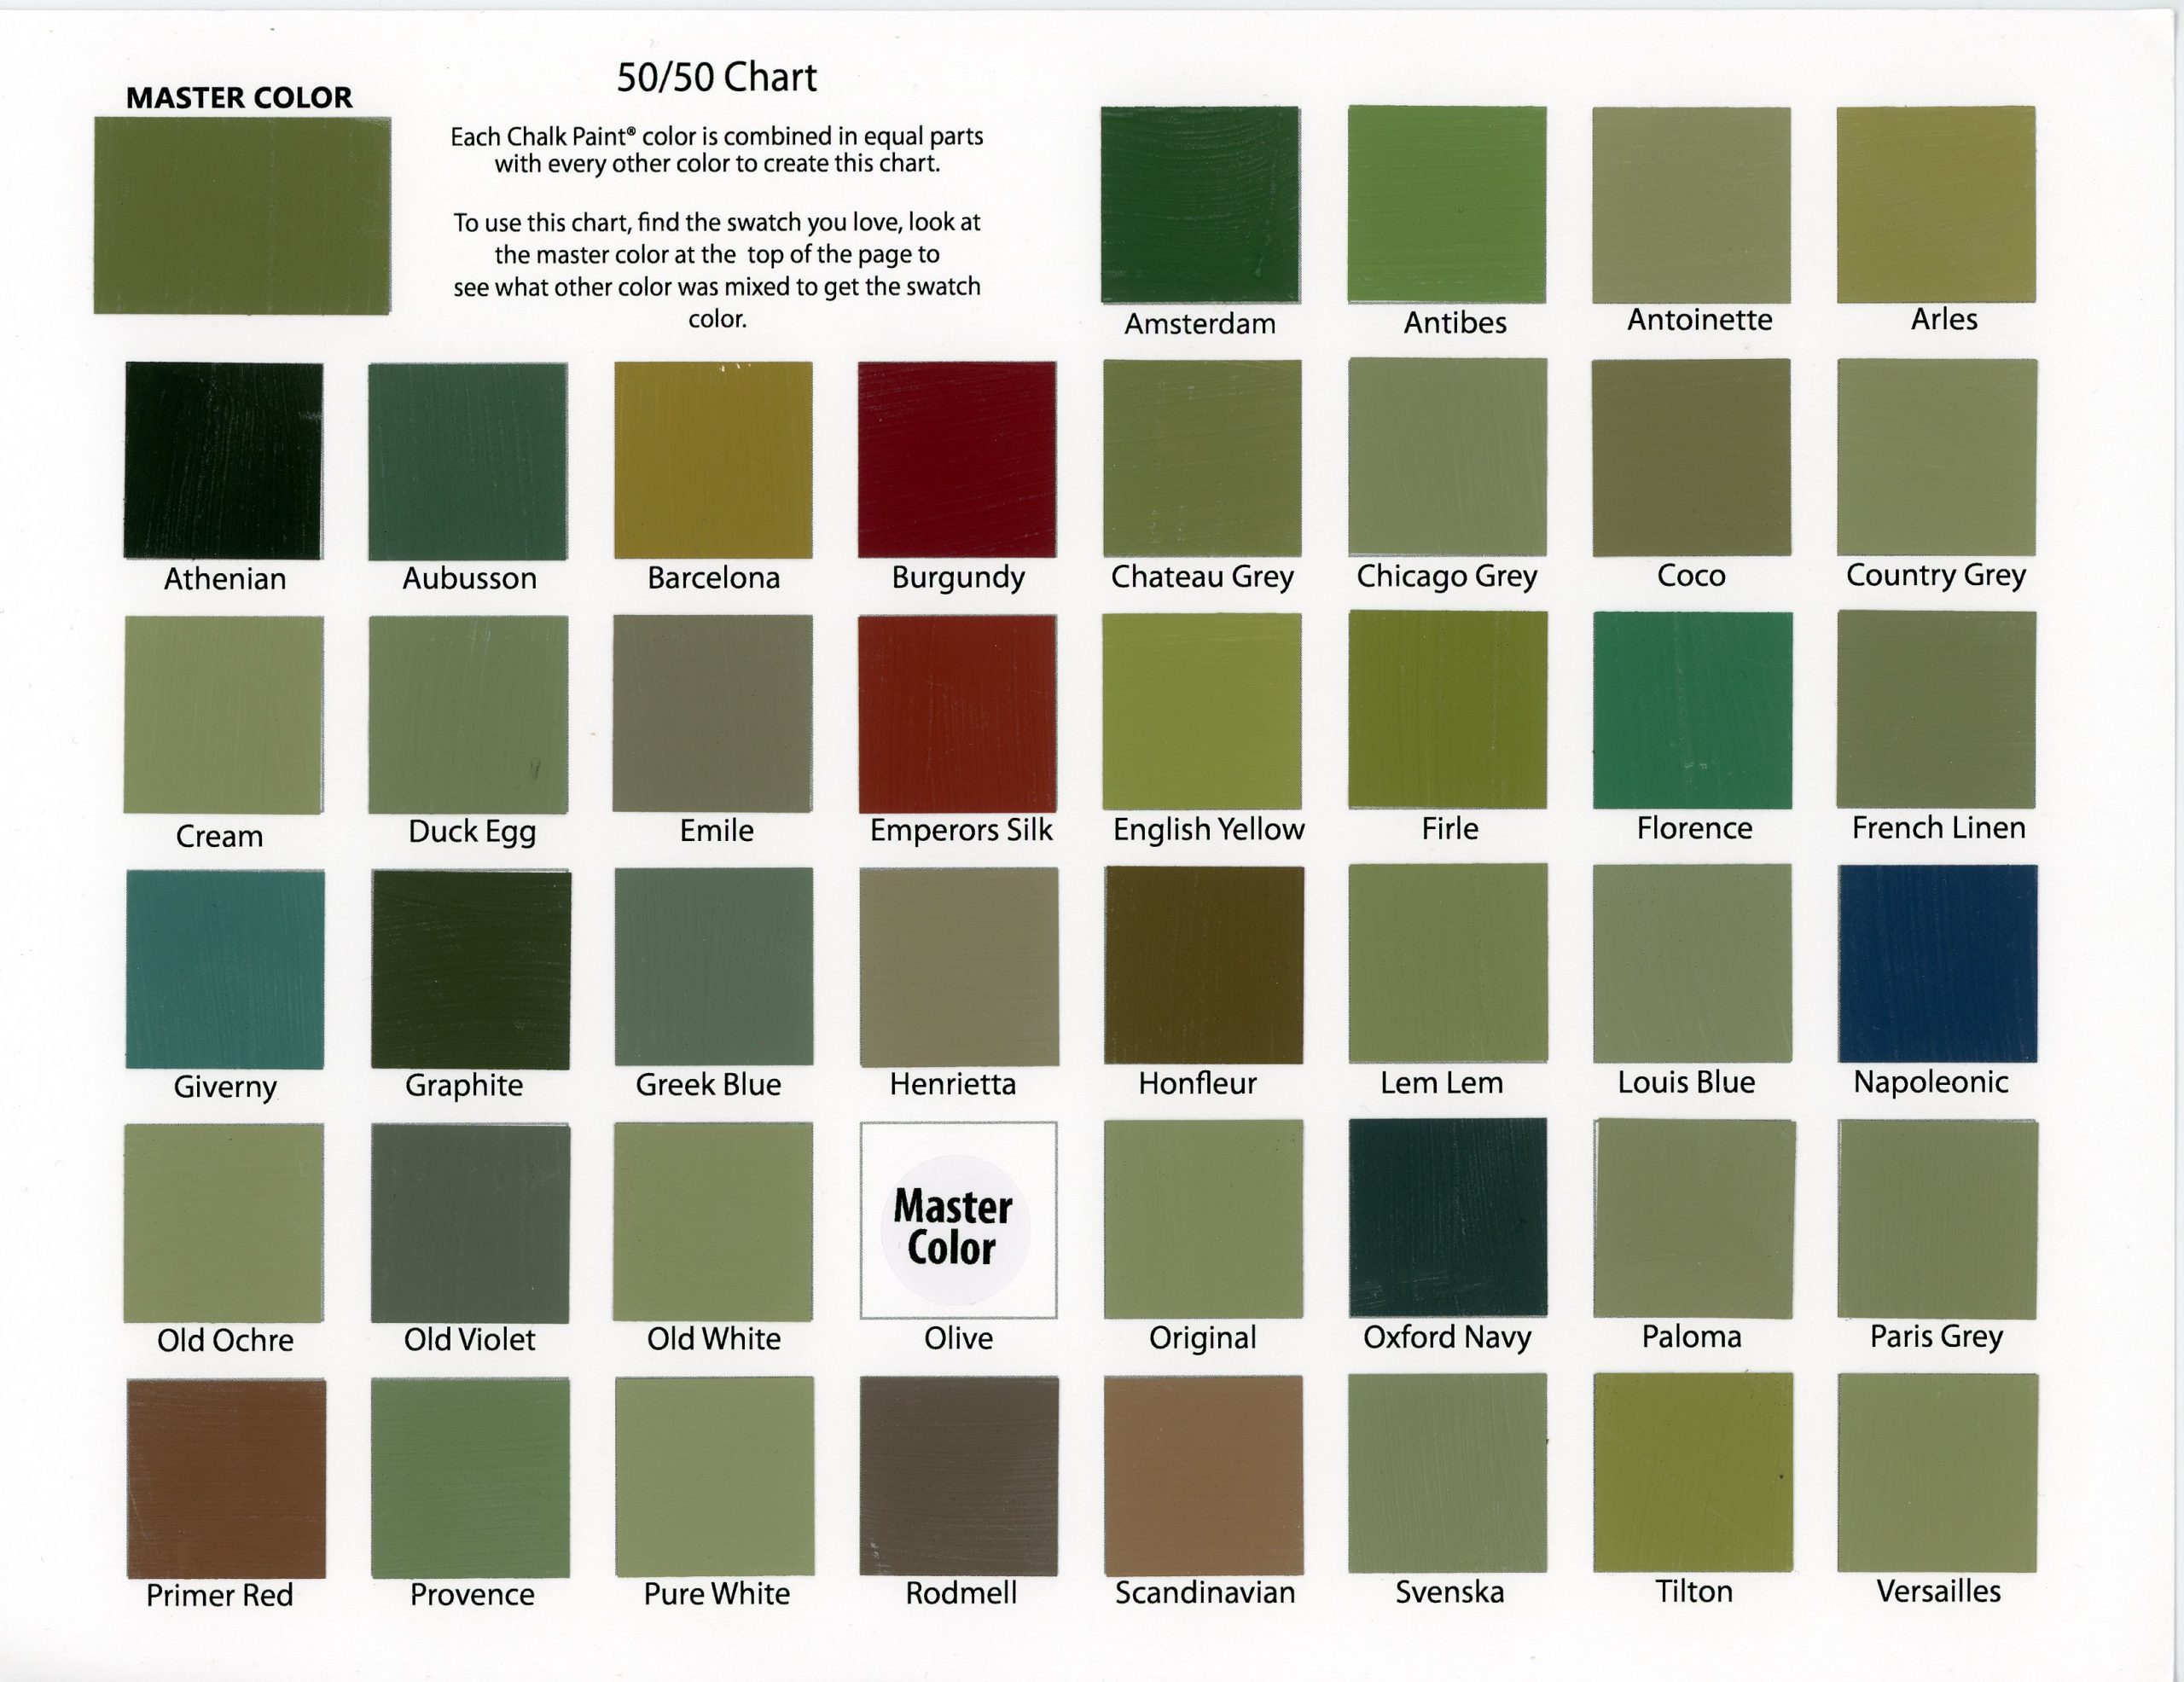The height and width of the screenshot is (1682, 2184).
Task: Click the Lem Lem swatch
Action: pos(1448,963)
